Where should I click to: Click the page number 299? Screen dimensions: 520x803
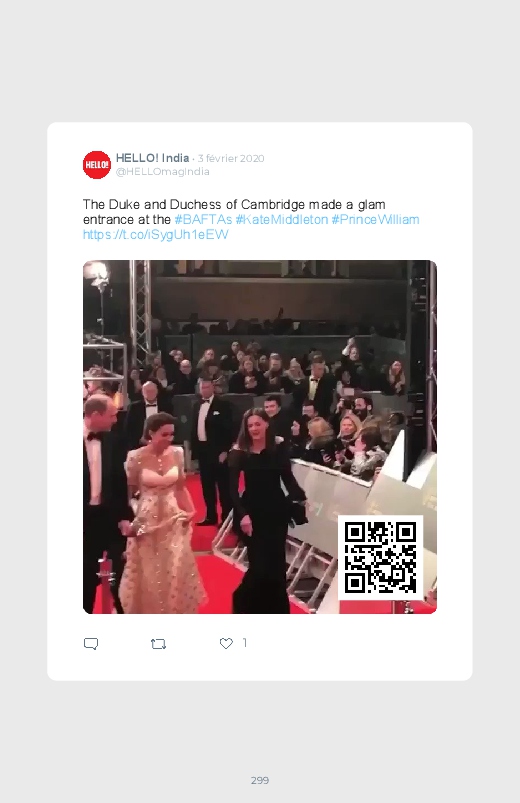click(260, 780)
